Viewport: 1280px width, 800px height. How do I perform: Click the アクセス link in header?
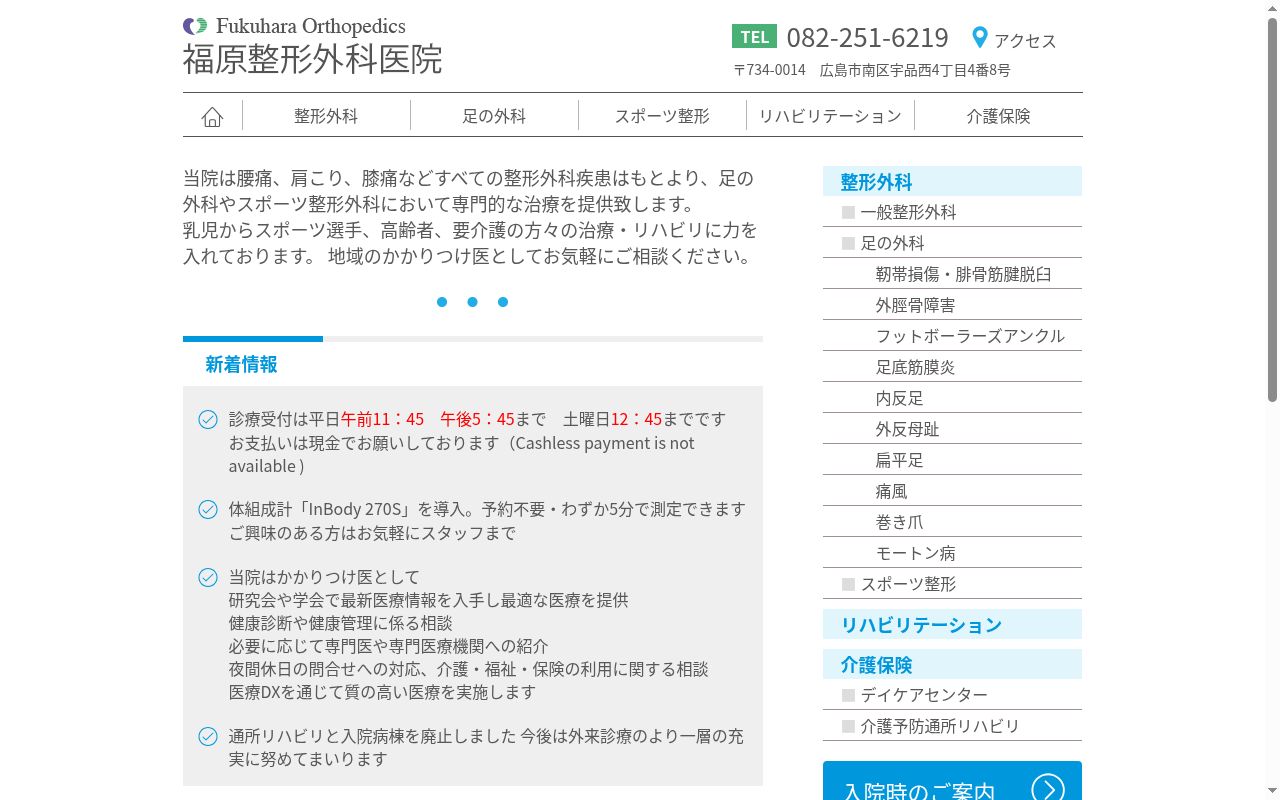click(1025, 40)
